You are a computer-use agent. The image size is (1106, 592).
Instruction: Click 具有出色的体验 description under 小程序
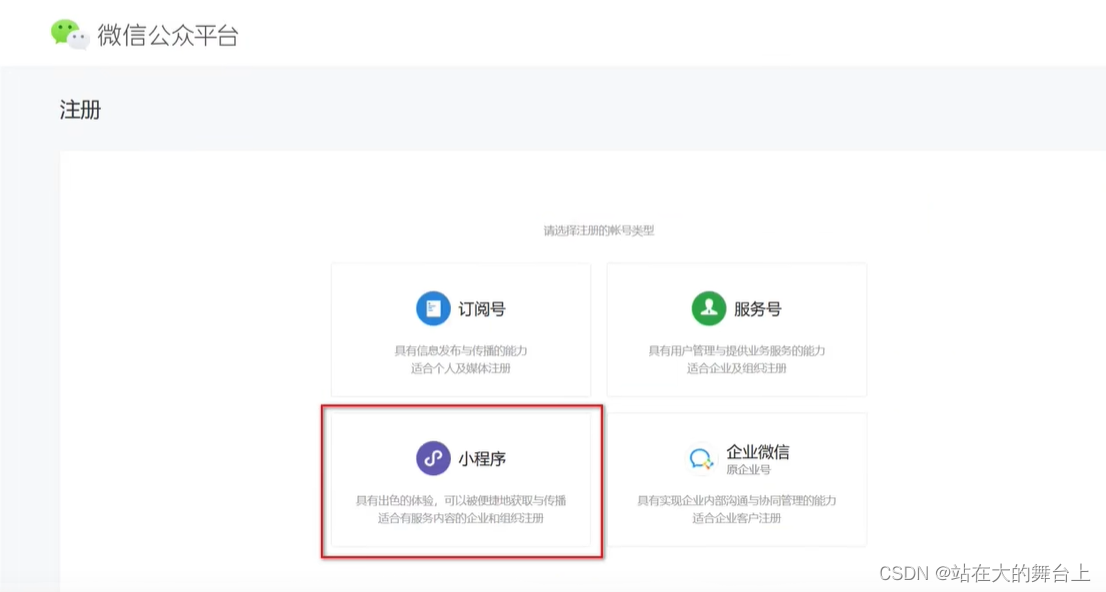click(x=461, y=500)
